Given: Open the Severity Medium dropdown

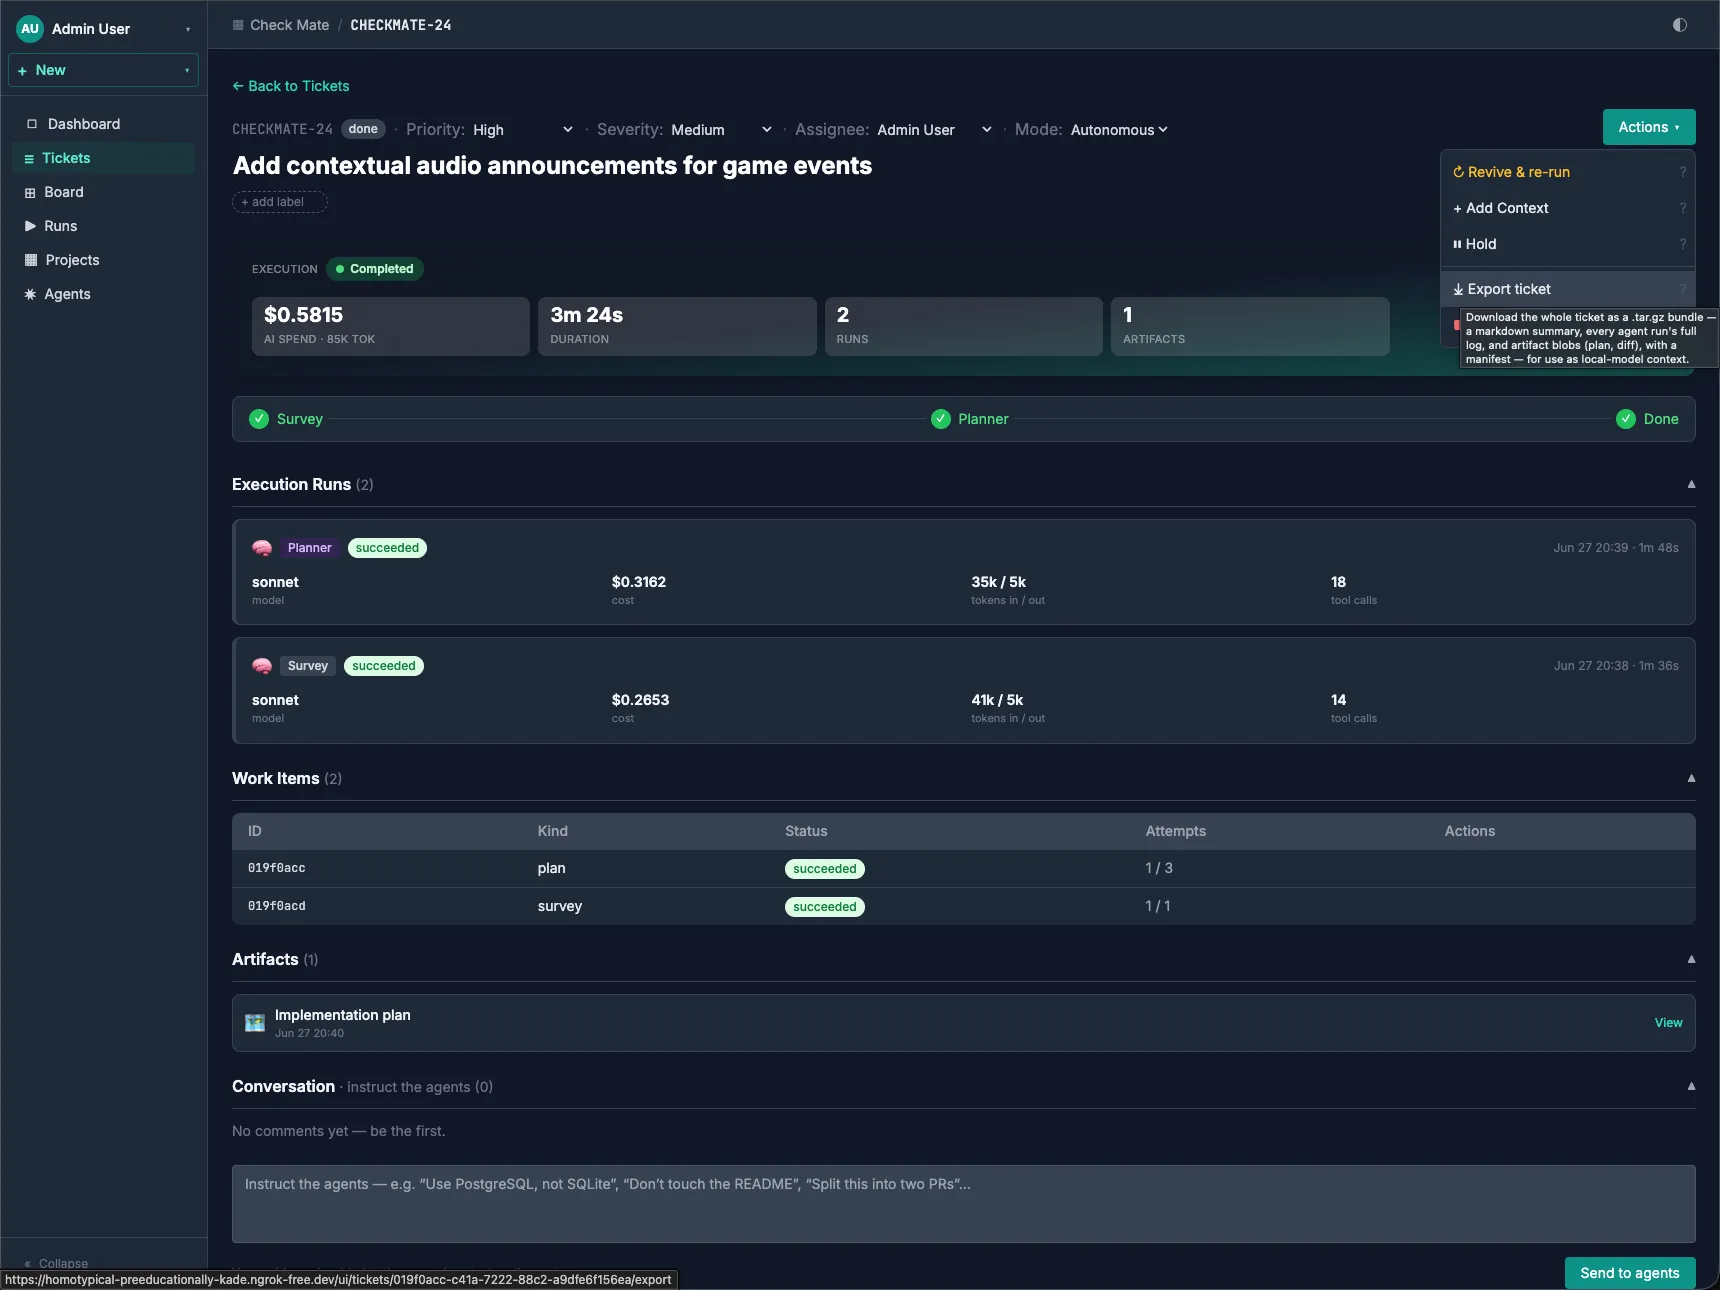Looking at the screenshot, I should coord(720,130).
